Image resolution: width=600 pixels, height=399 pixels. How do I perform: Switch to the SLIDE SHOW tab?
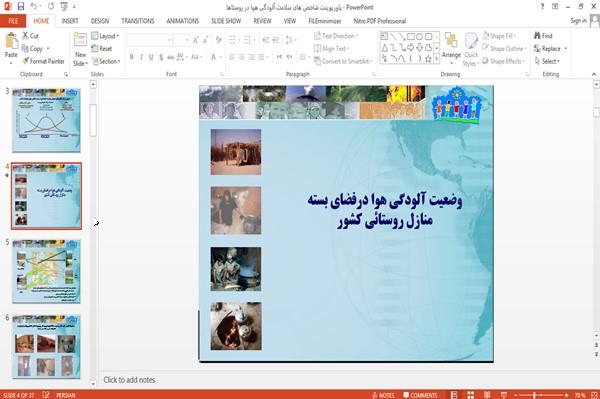(x=226, y=21)
